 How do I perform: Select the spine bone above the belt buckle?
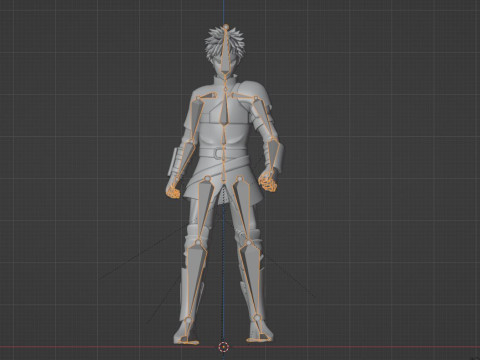224,135
